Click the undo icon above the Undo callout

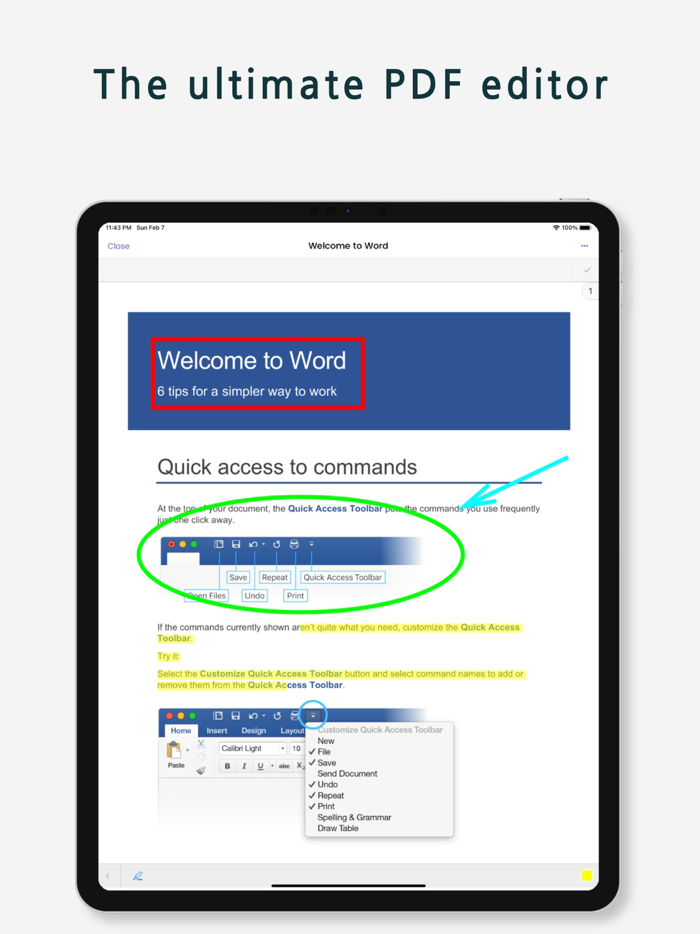tap(254, 544)
